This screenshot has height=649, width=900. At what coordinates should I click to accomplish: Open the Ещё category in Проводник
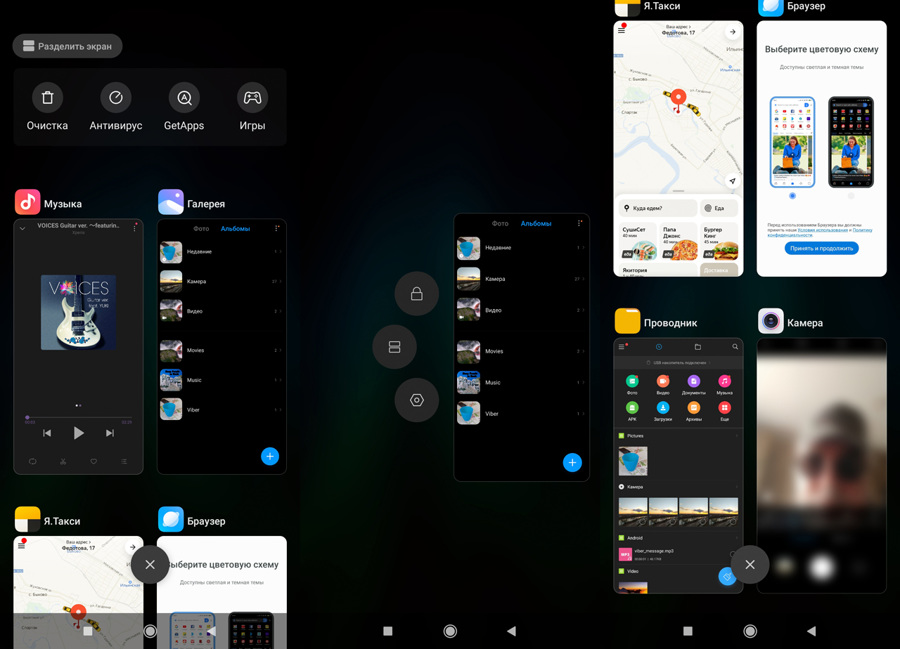[x=724, y=411]
